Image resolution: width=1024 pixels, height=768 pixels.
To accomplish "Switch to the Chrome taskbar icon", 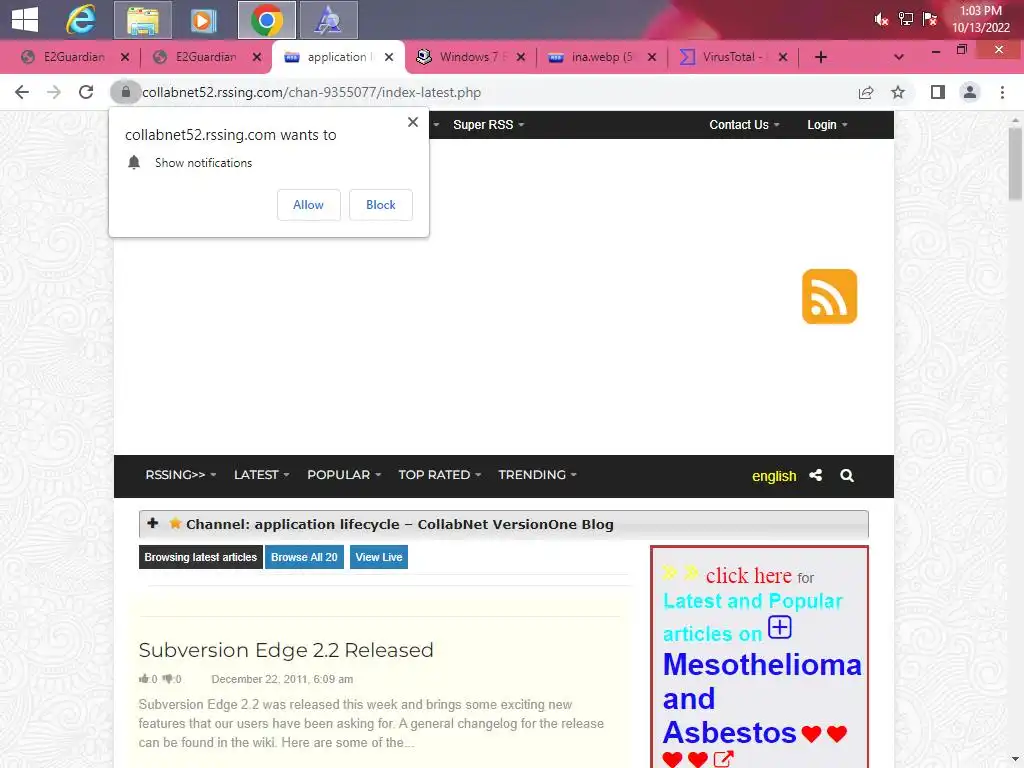I will [x=266, y=20].
